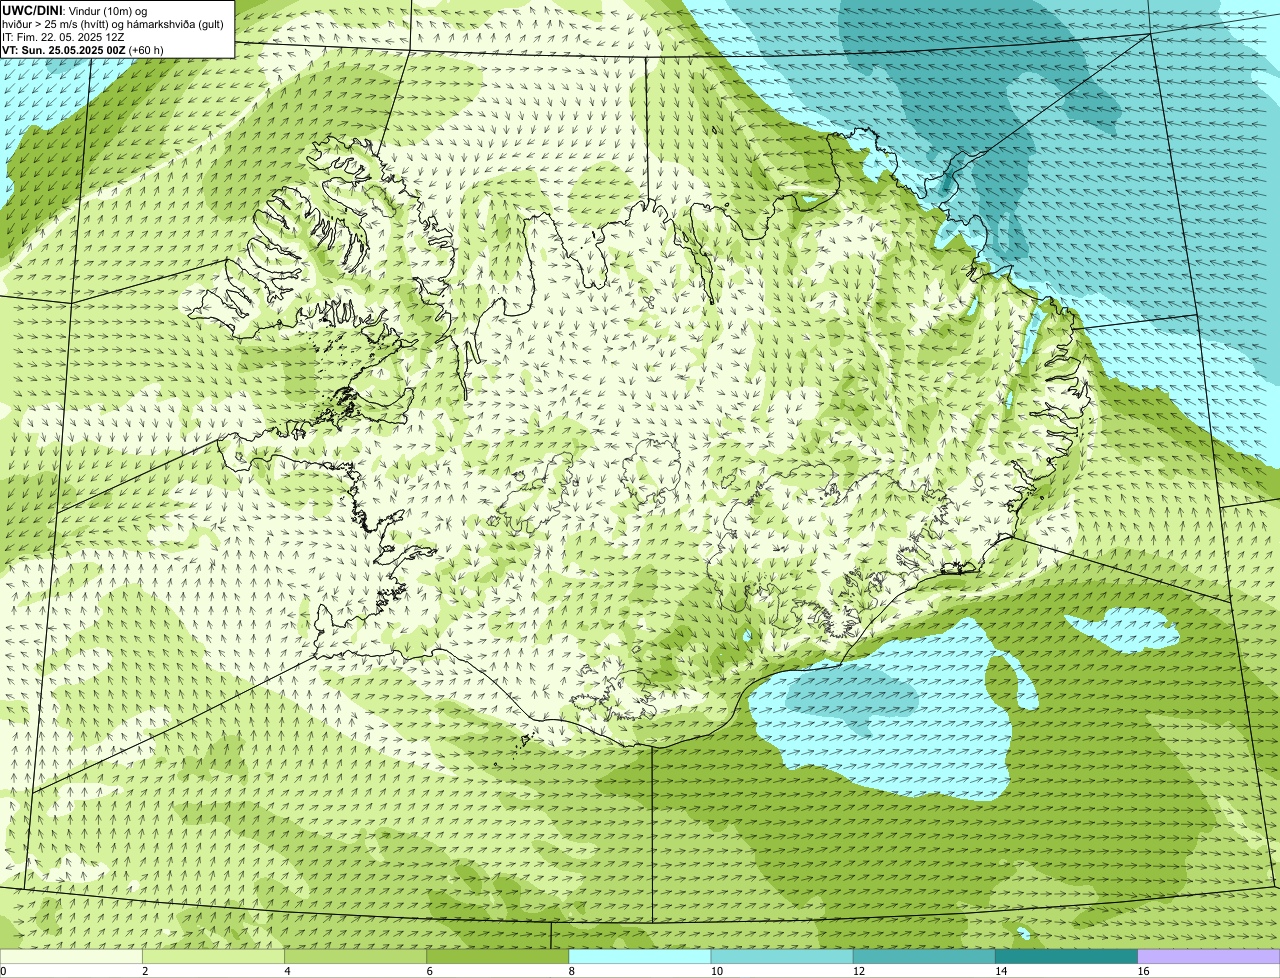
Task: Click the 10–12 teal legend swatch
Action: point(782,956)
